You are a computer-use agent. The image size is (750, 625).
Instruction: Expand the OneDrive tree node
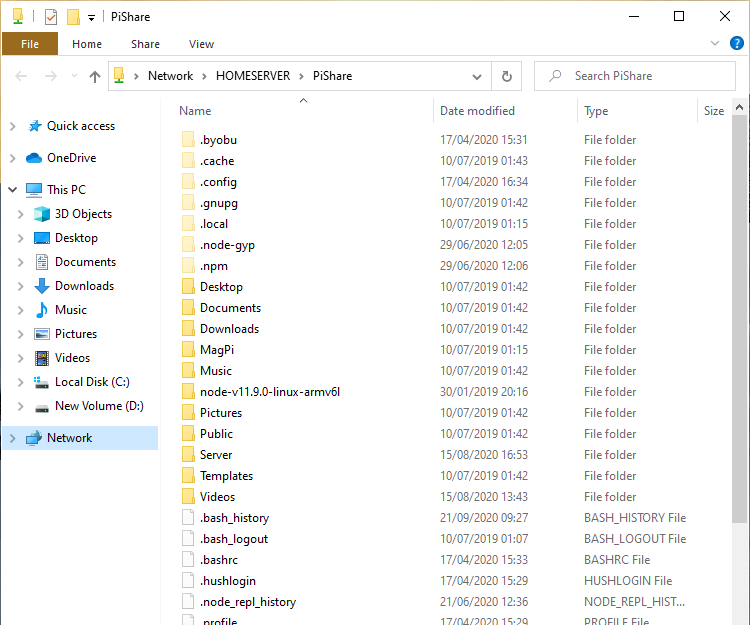tap(13, 158)
